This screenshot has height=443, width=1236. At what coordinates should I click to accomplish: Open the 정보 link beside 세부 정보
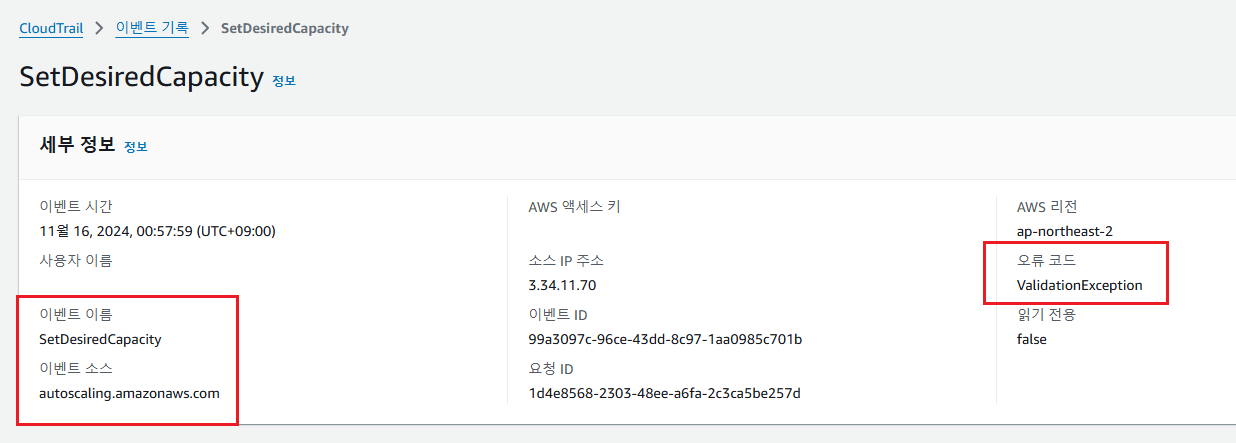(135, 147)
